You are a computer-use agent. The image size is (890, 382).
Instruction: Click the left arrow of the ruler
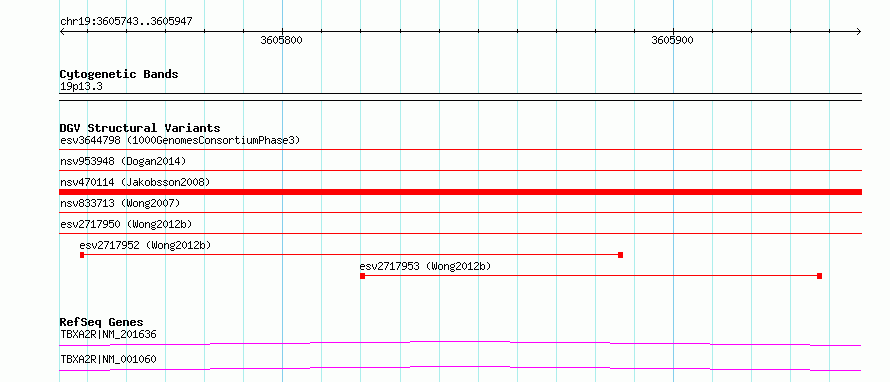62,31
